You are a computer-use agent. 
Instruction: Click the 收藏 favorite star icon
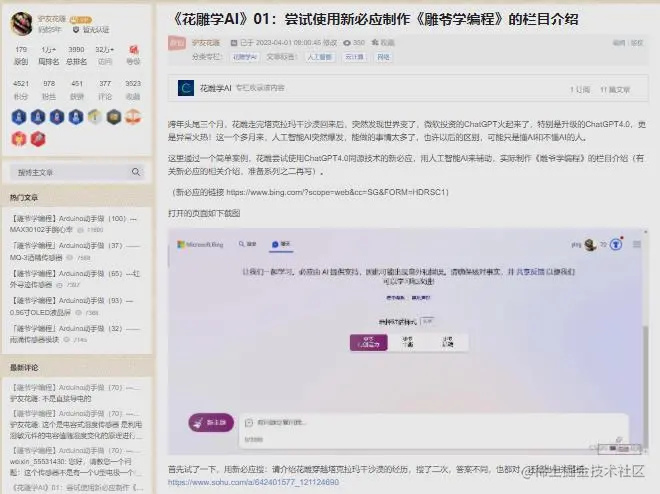click(x=375, y=42)
